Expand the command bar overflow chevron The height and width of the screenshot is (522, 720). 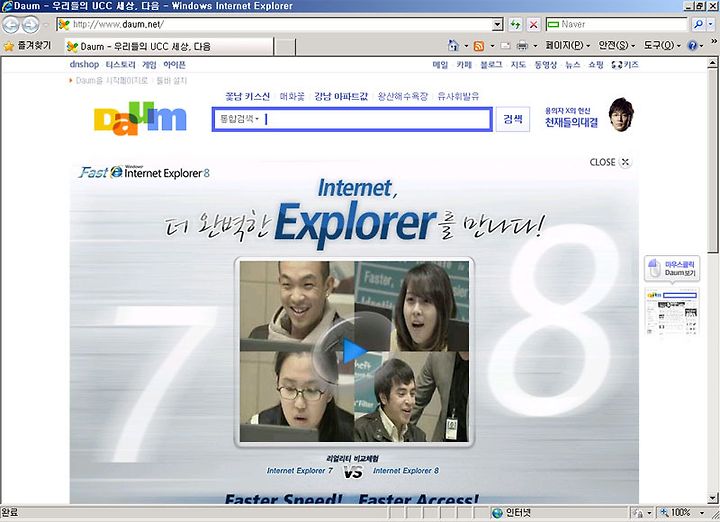(714, 42)
